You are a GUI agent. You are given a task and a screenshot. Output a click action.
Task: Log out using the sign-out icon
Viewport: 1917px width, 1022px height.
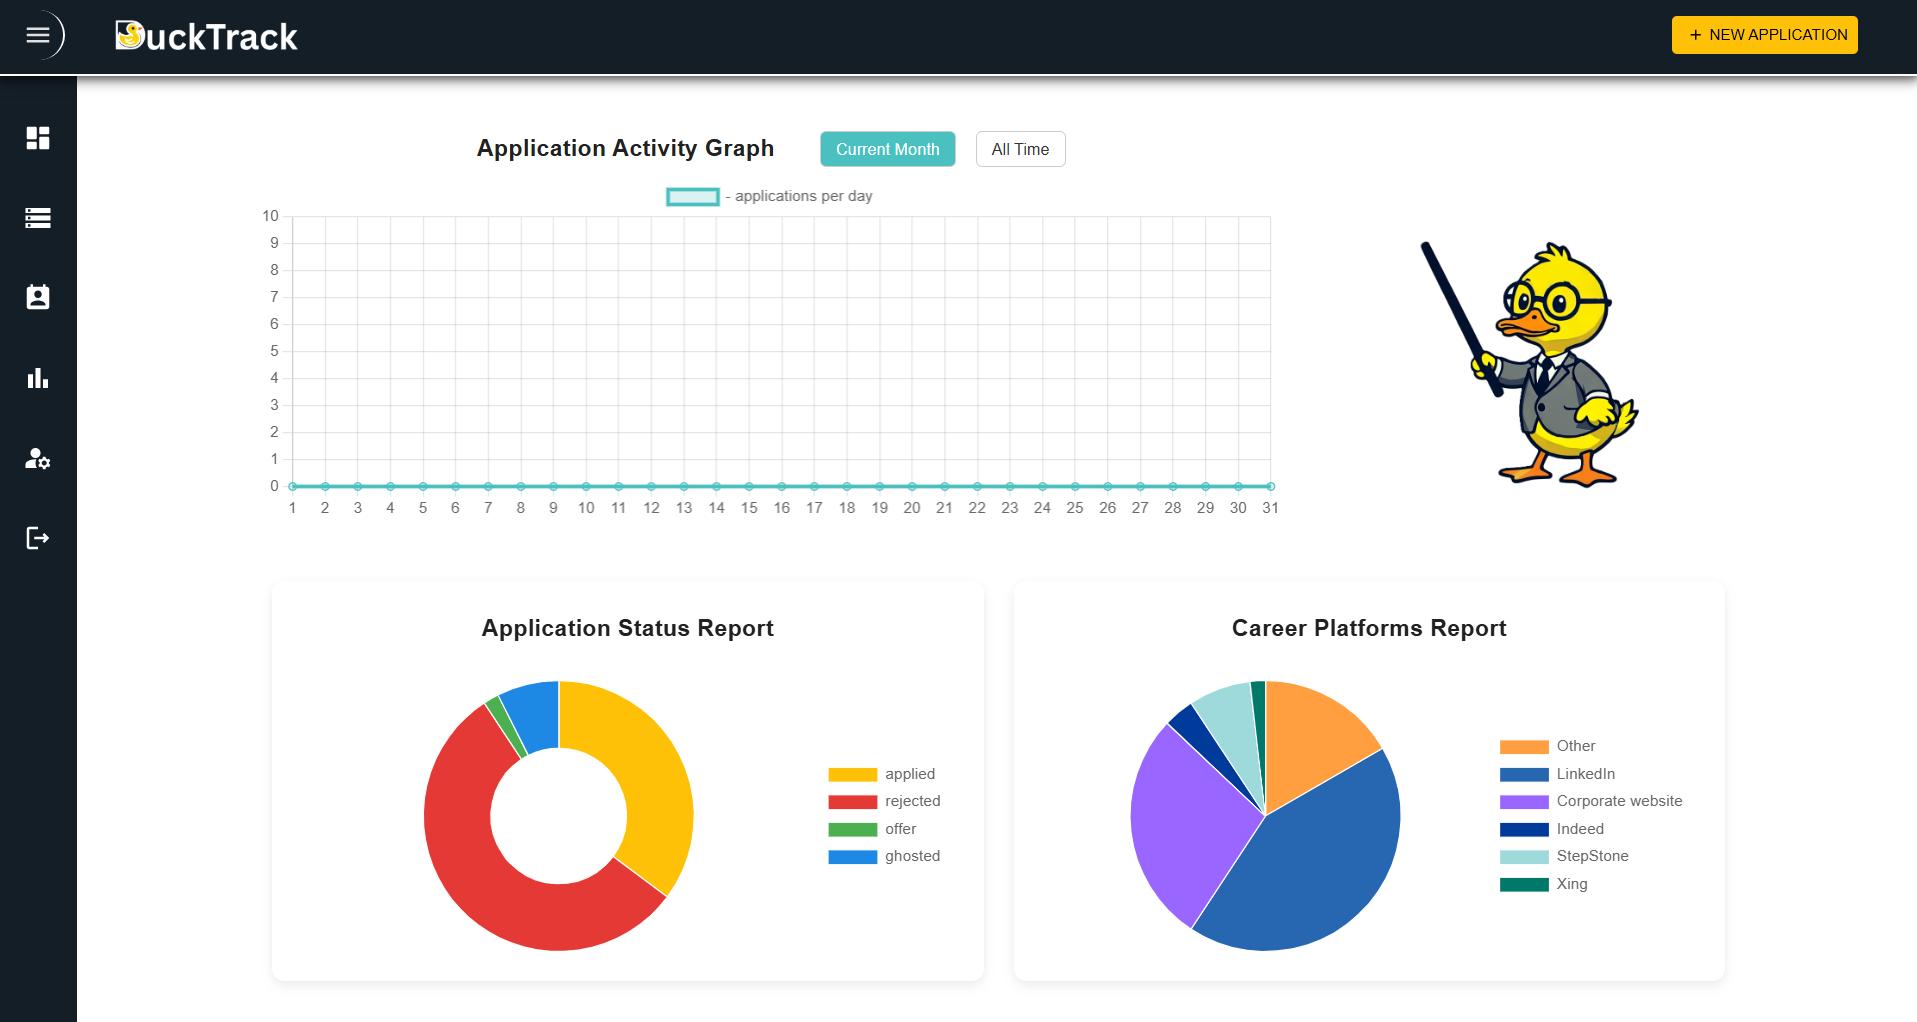(38, 538)
